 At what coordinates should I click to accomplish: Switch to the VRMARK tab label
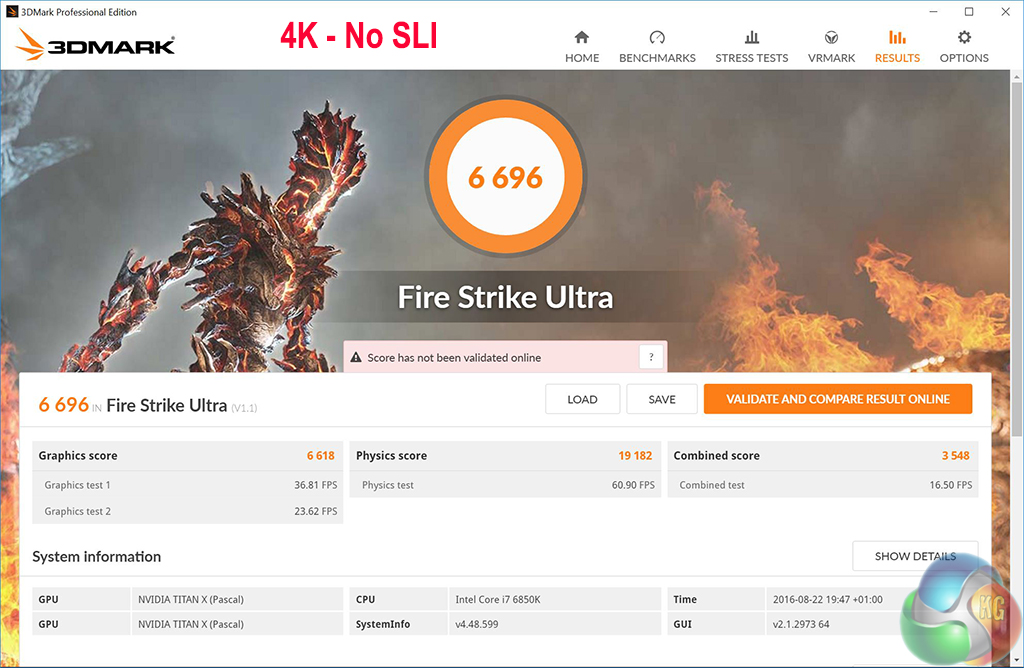pos(831,58)
